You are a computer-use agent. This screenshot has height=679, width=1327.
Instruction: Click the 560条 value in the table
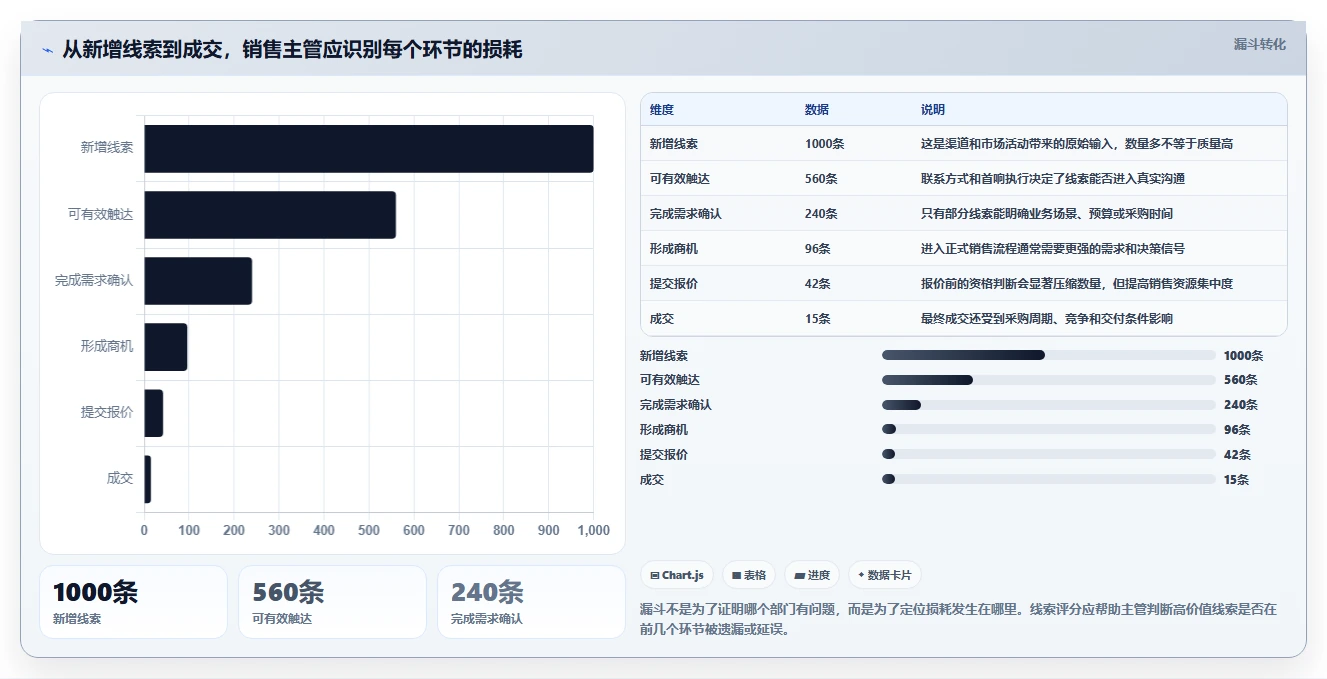pos(821,179)
